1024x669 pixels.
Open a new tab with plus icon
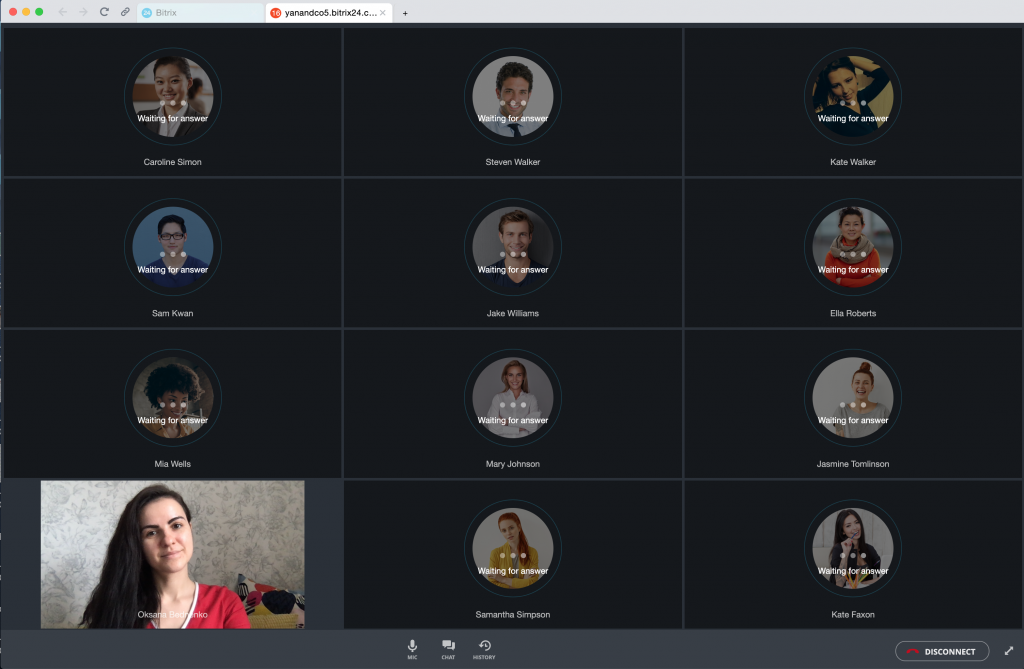point(405,13)
